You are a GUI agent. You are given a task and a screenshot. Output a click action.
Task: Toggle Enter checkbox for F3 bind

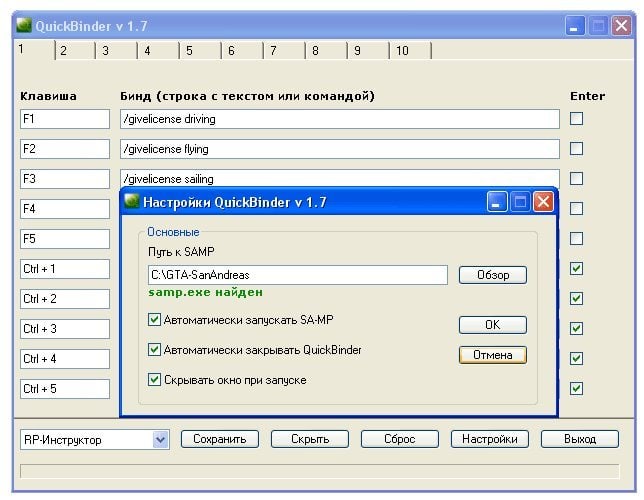tap(576, 179)
